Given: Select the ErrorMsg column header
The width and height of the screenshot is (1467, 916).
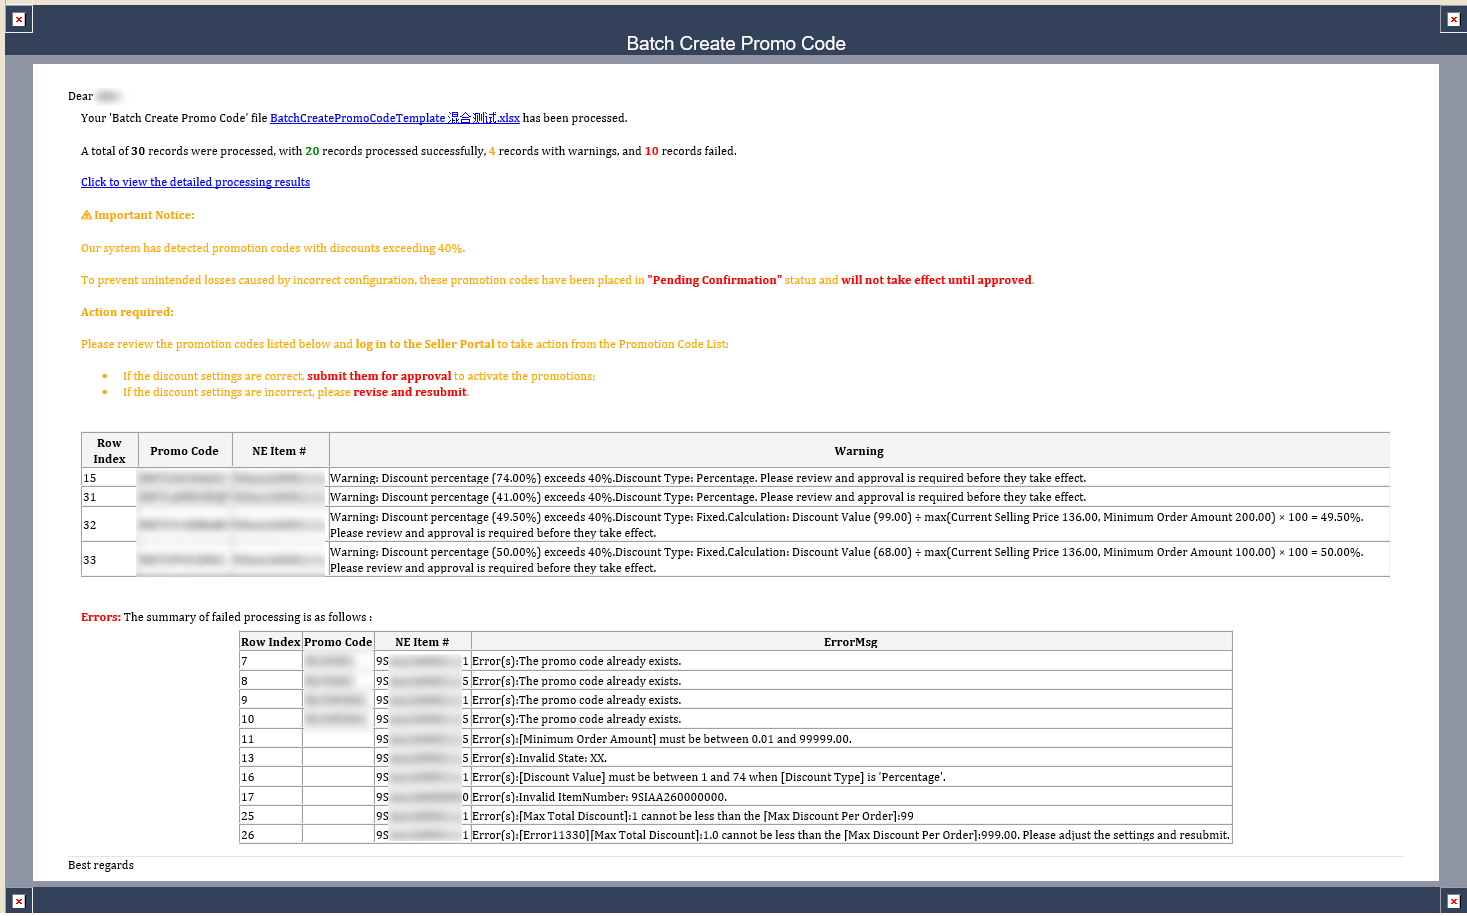Looking at the screenshot, I should 850,642.
